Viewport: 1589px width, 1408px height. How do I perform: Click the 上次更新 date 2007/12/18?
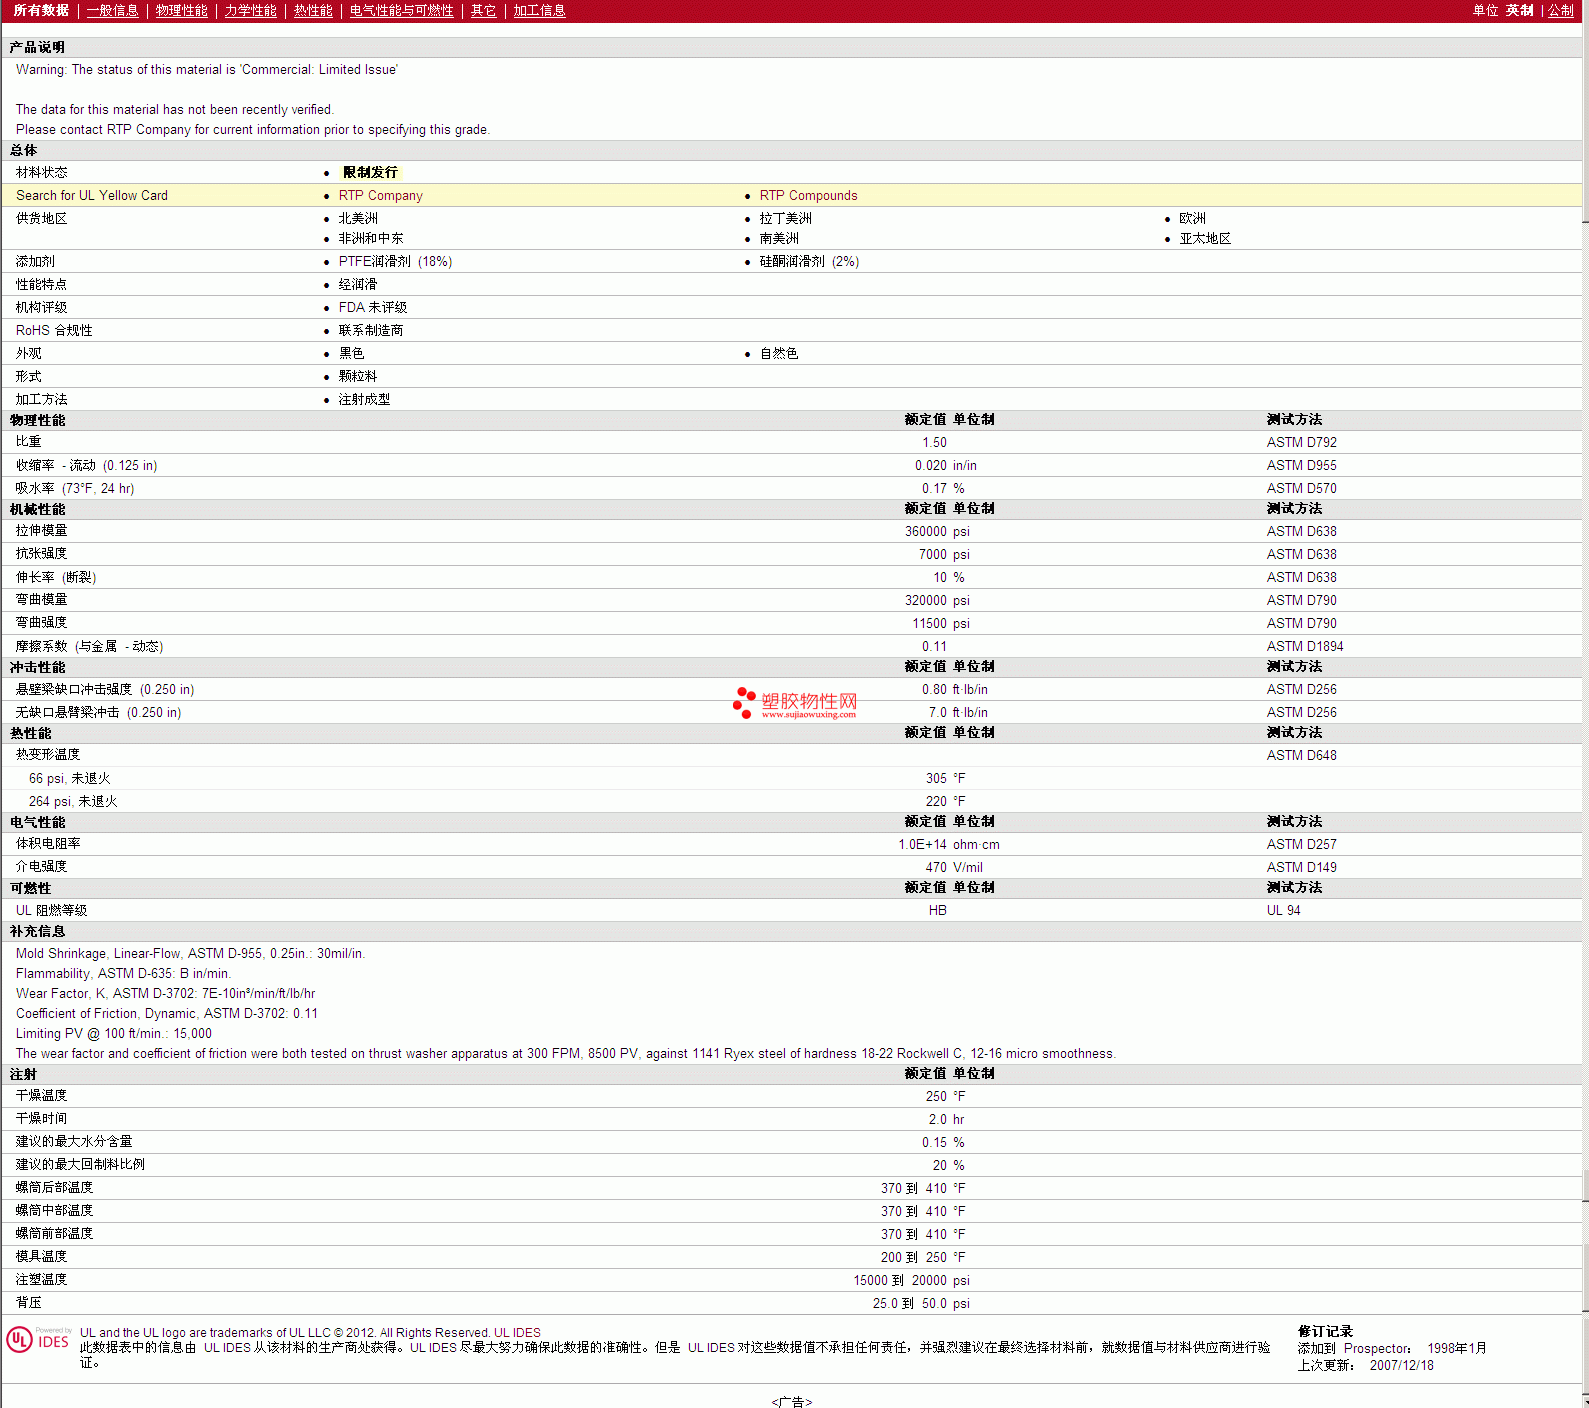tap(1402, 1366)
